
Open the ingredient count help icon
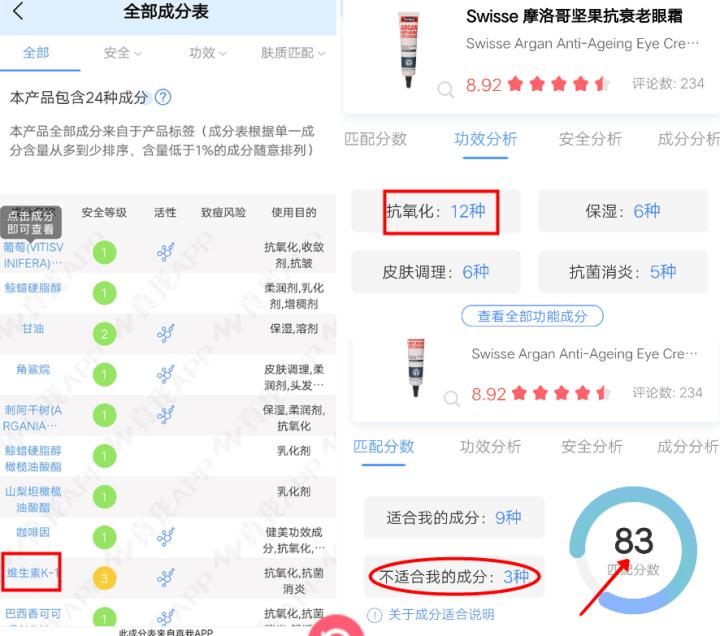tap(163, 97)
